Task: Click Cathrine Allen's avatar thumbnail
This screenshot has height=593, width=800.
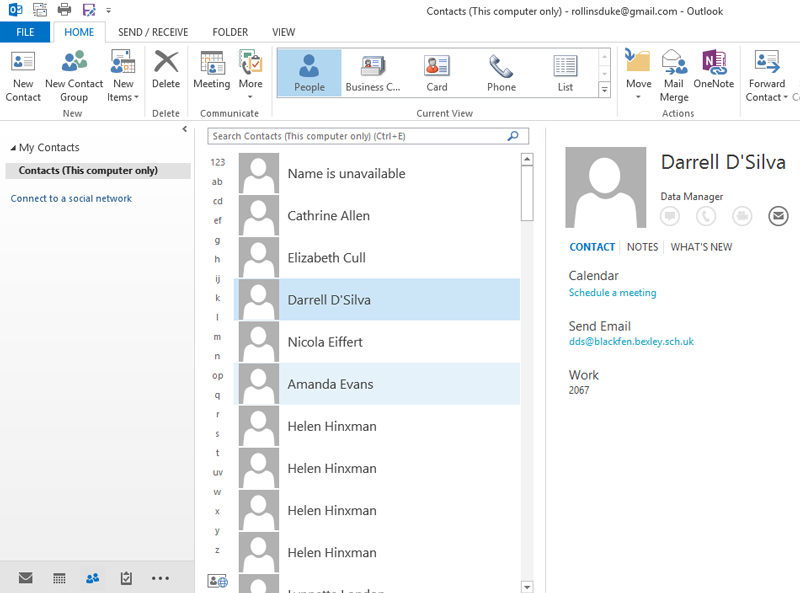Action: [x=259, y=216]
